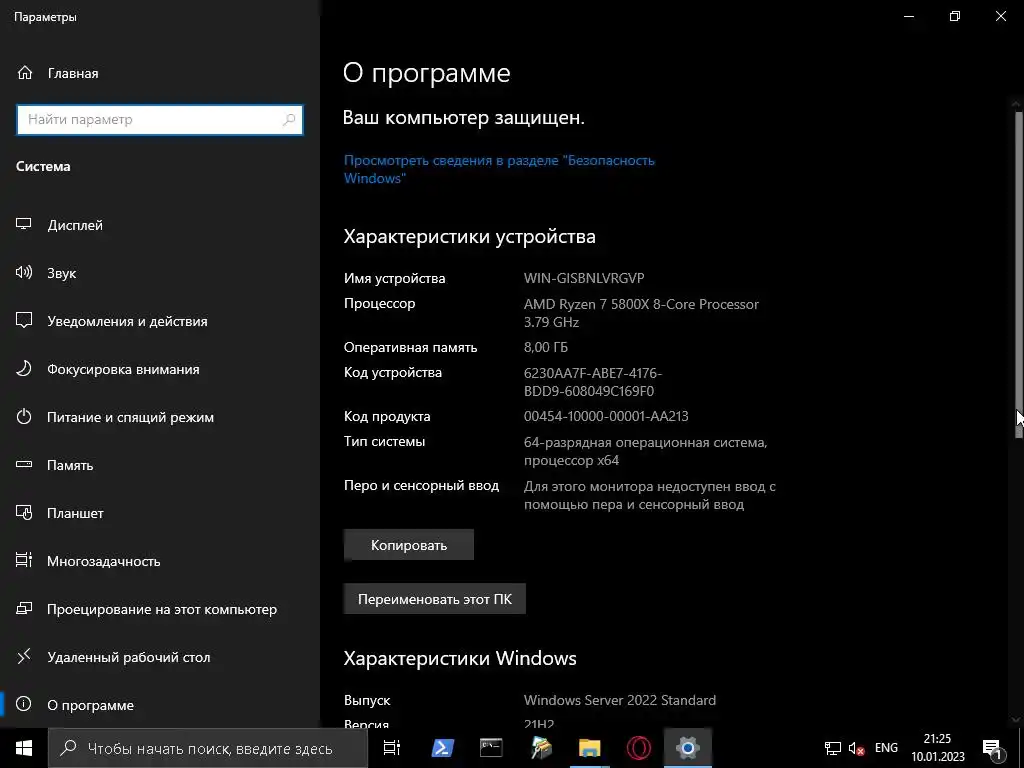
Task: Click the Дисплей monitor icon
Action: coord(24,224)
